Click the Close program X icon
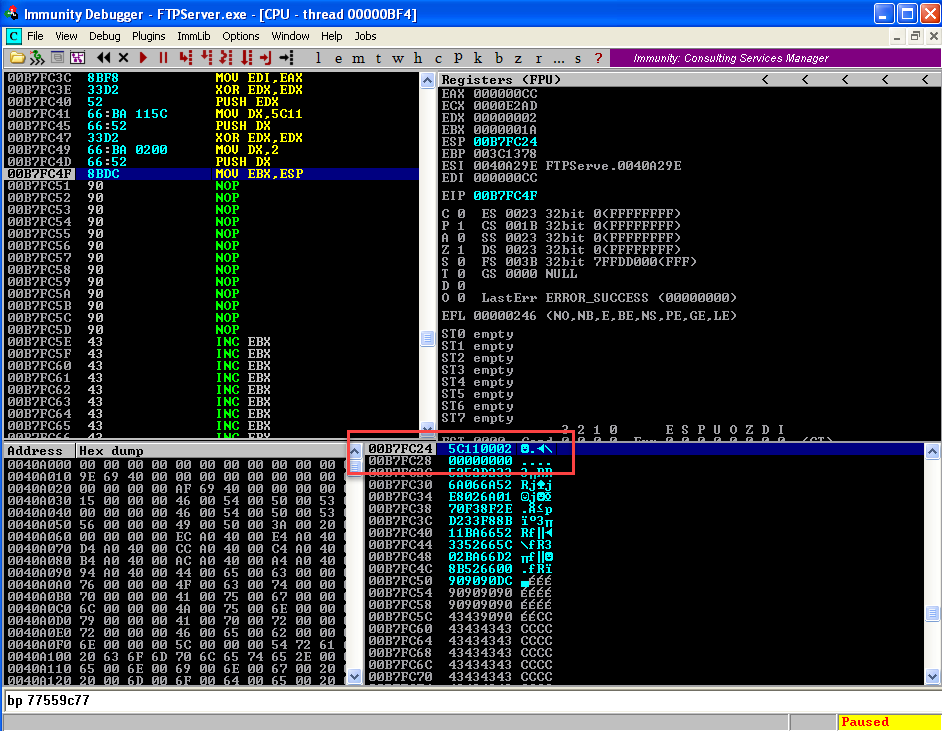Screen dimensions: 942x731 coord(124,58)
